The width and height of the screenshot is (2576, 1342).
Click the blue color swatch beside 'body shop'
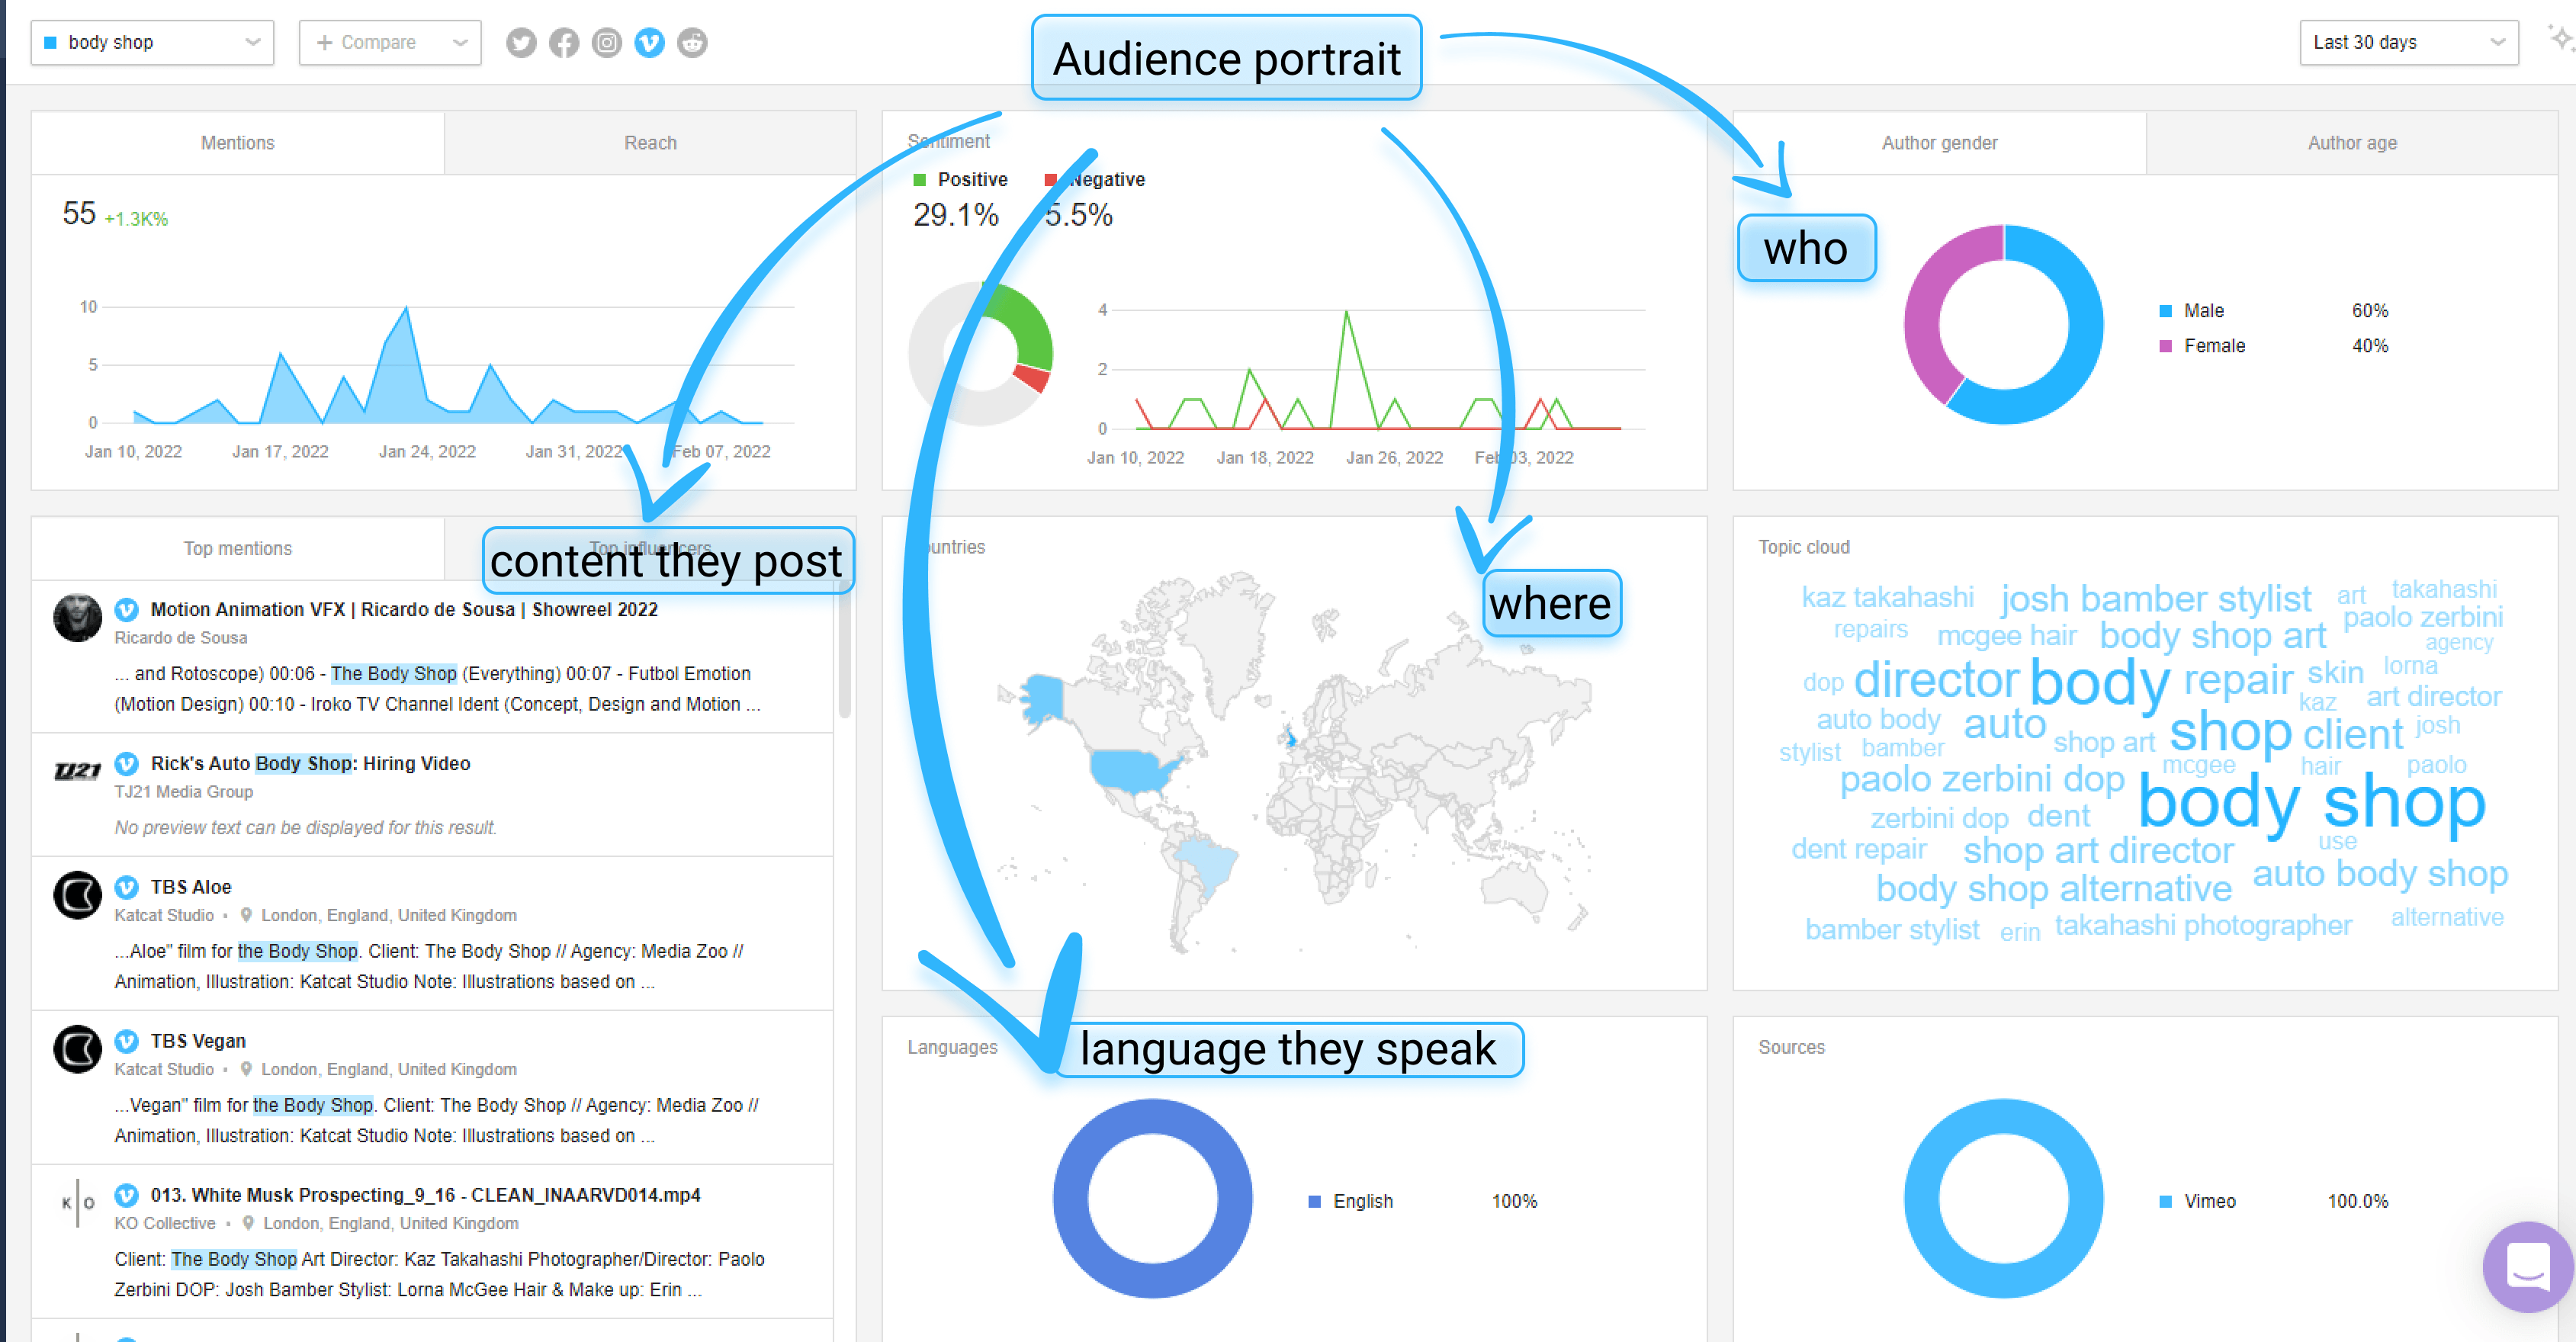point(51,42)
